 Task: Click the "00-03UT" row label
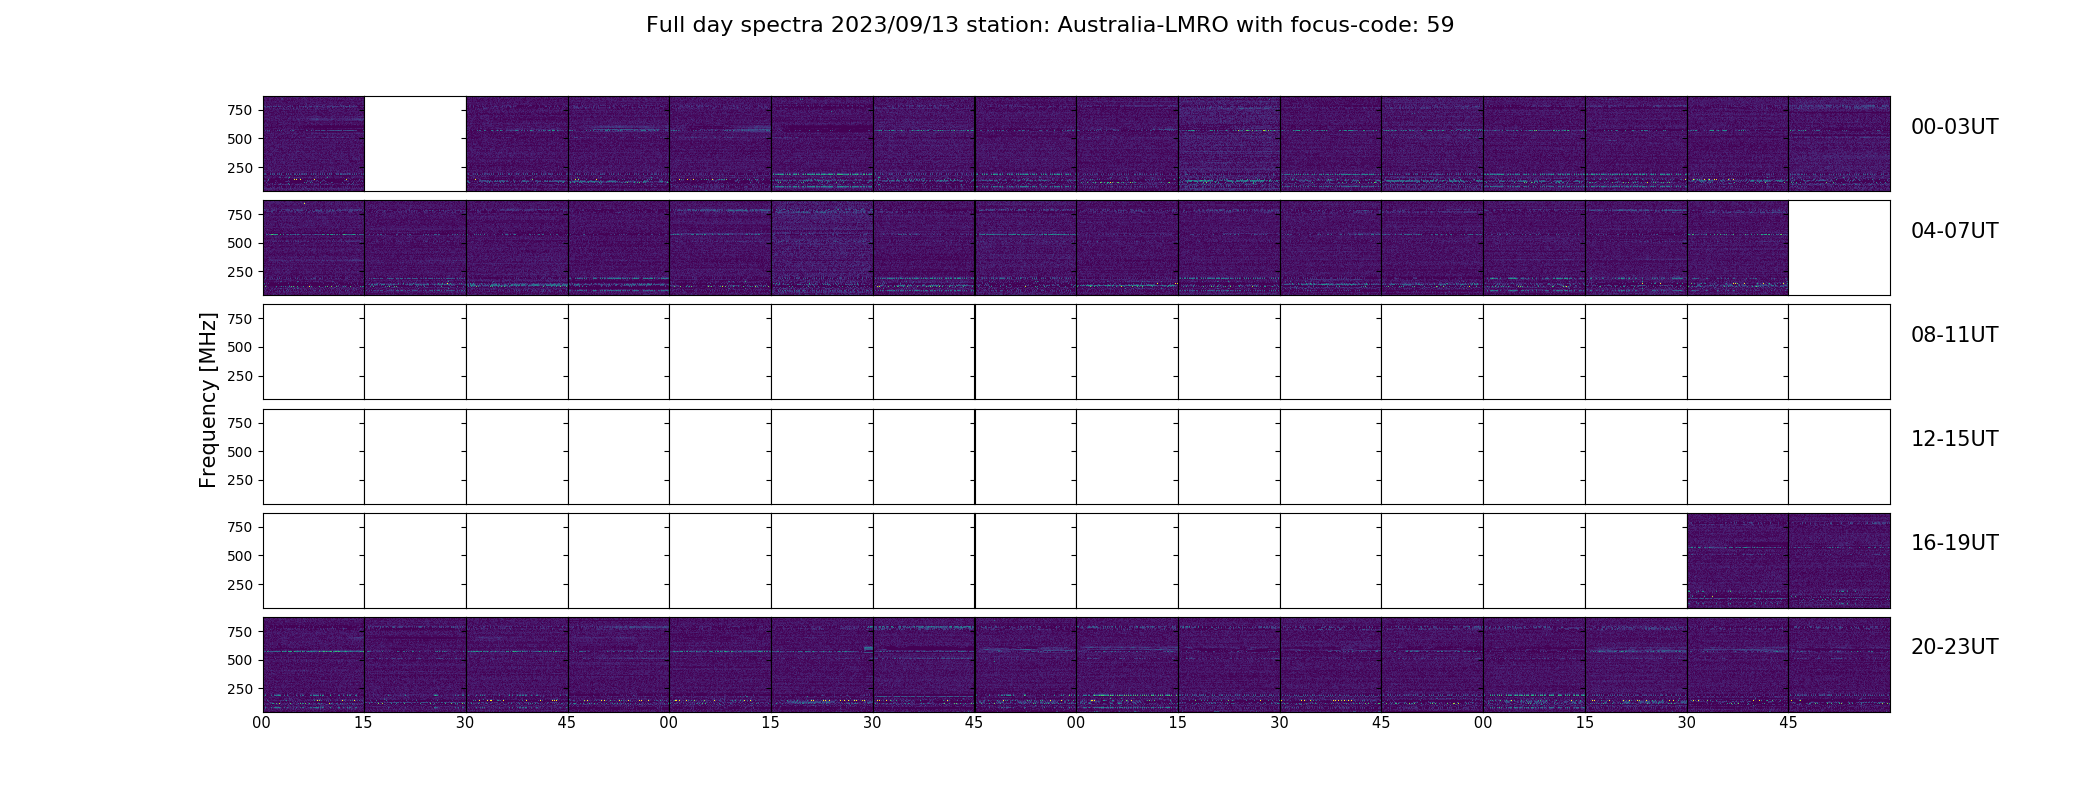(1954, 127)
